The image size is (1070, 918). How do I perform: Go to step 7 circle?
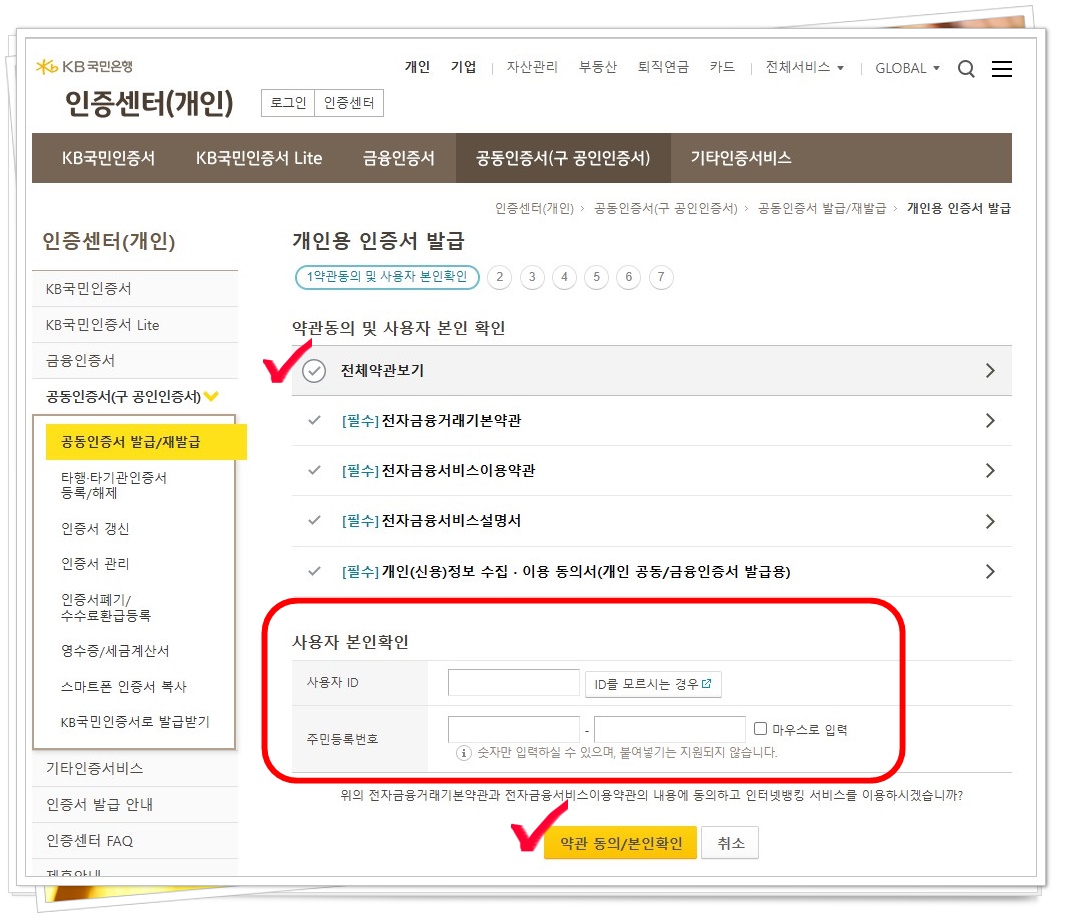(661, 277)
